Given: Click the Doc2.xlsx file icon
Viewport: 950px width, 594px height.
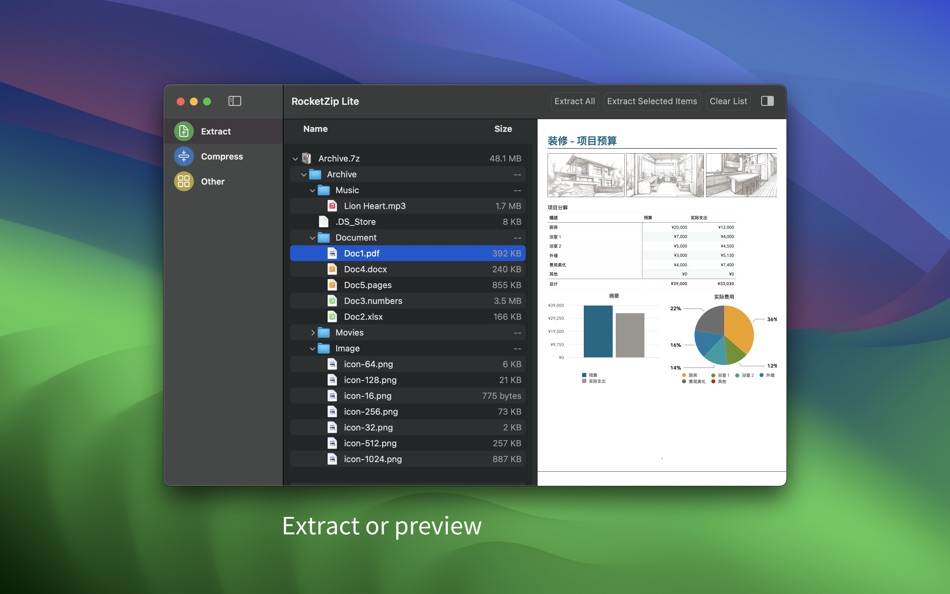Looking at the screenshot, I should (x=332, y=316).
